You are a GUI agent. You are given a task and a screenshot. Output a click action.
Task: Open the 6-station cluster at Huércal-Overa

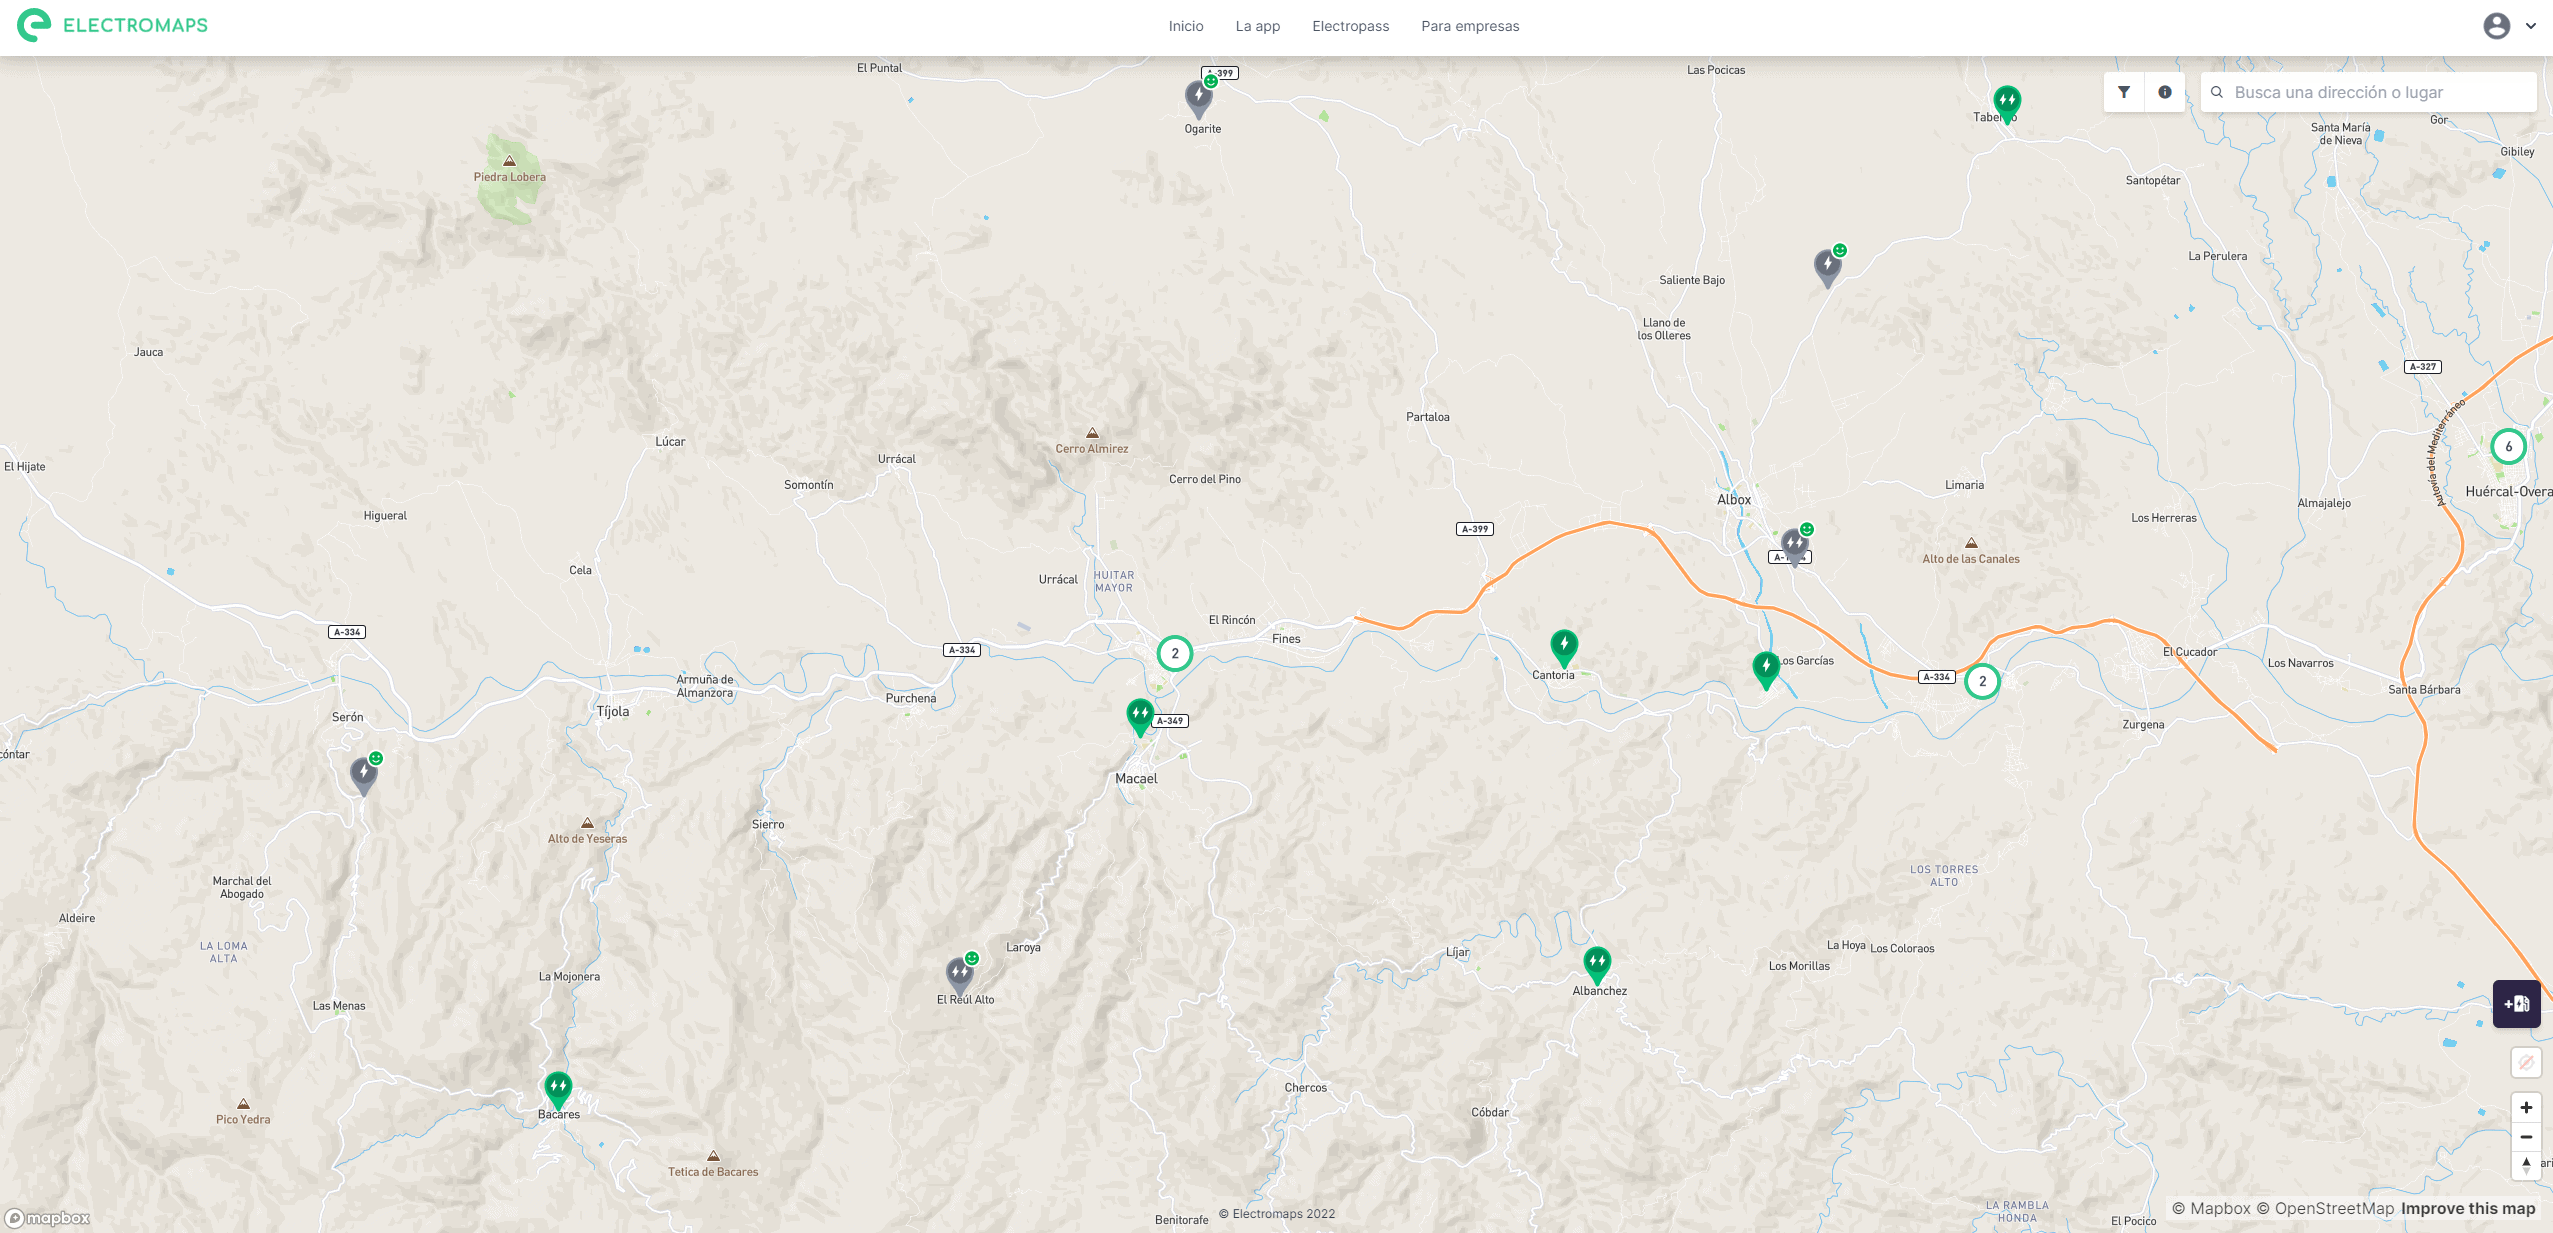[x=2508, y=446]
